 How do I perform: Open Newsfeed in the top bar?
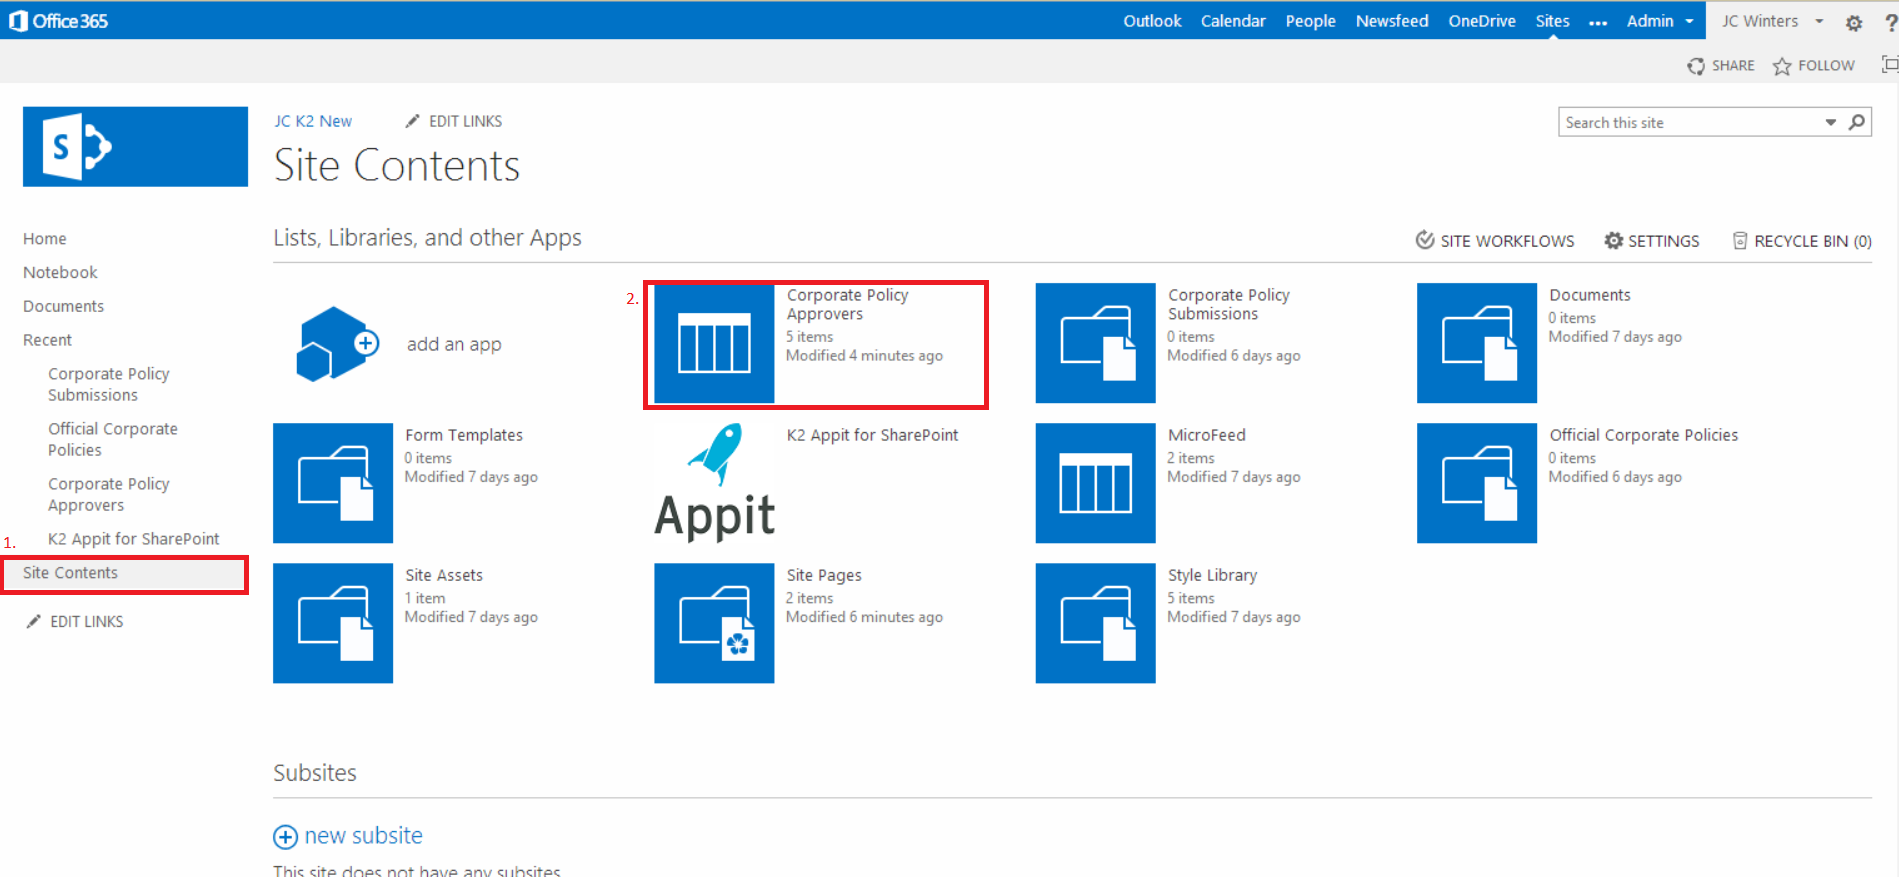pos(1392,21)
